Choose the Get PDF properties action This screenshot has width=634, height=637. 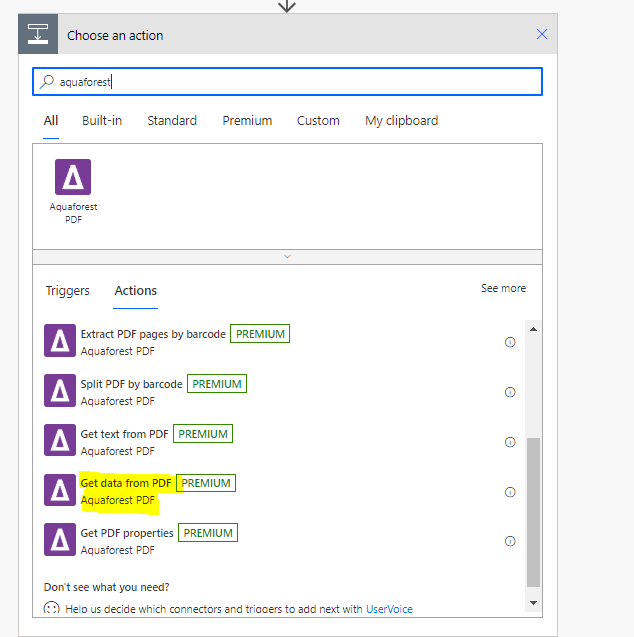pos(128,533)
